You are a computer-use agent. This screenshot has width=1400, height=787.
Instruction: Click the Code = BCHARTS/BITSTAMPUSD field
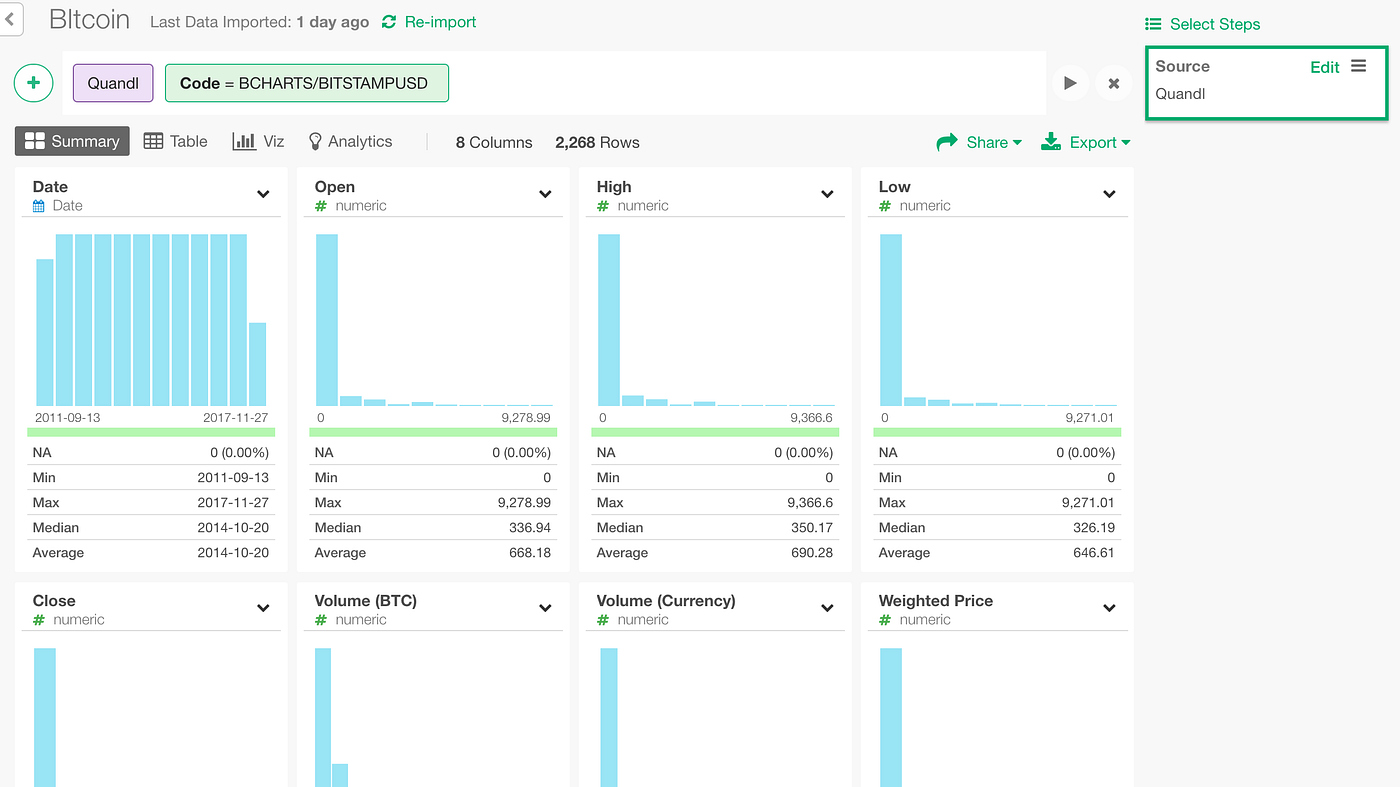tap(306, 83)
